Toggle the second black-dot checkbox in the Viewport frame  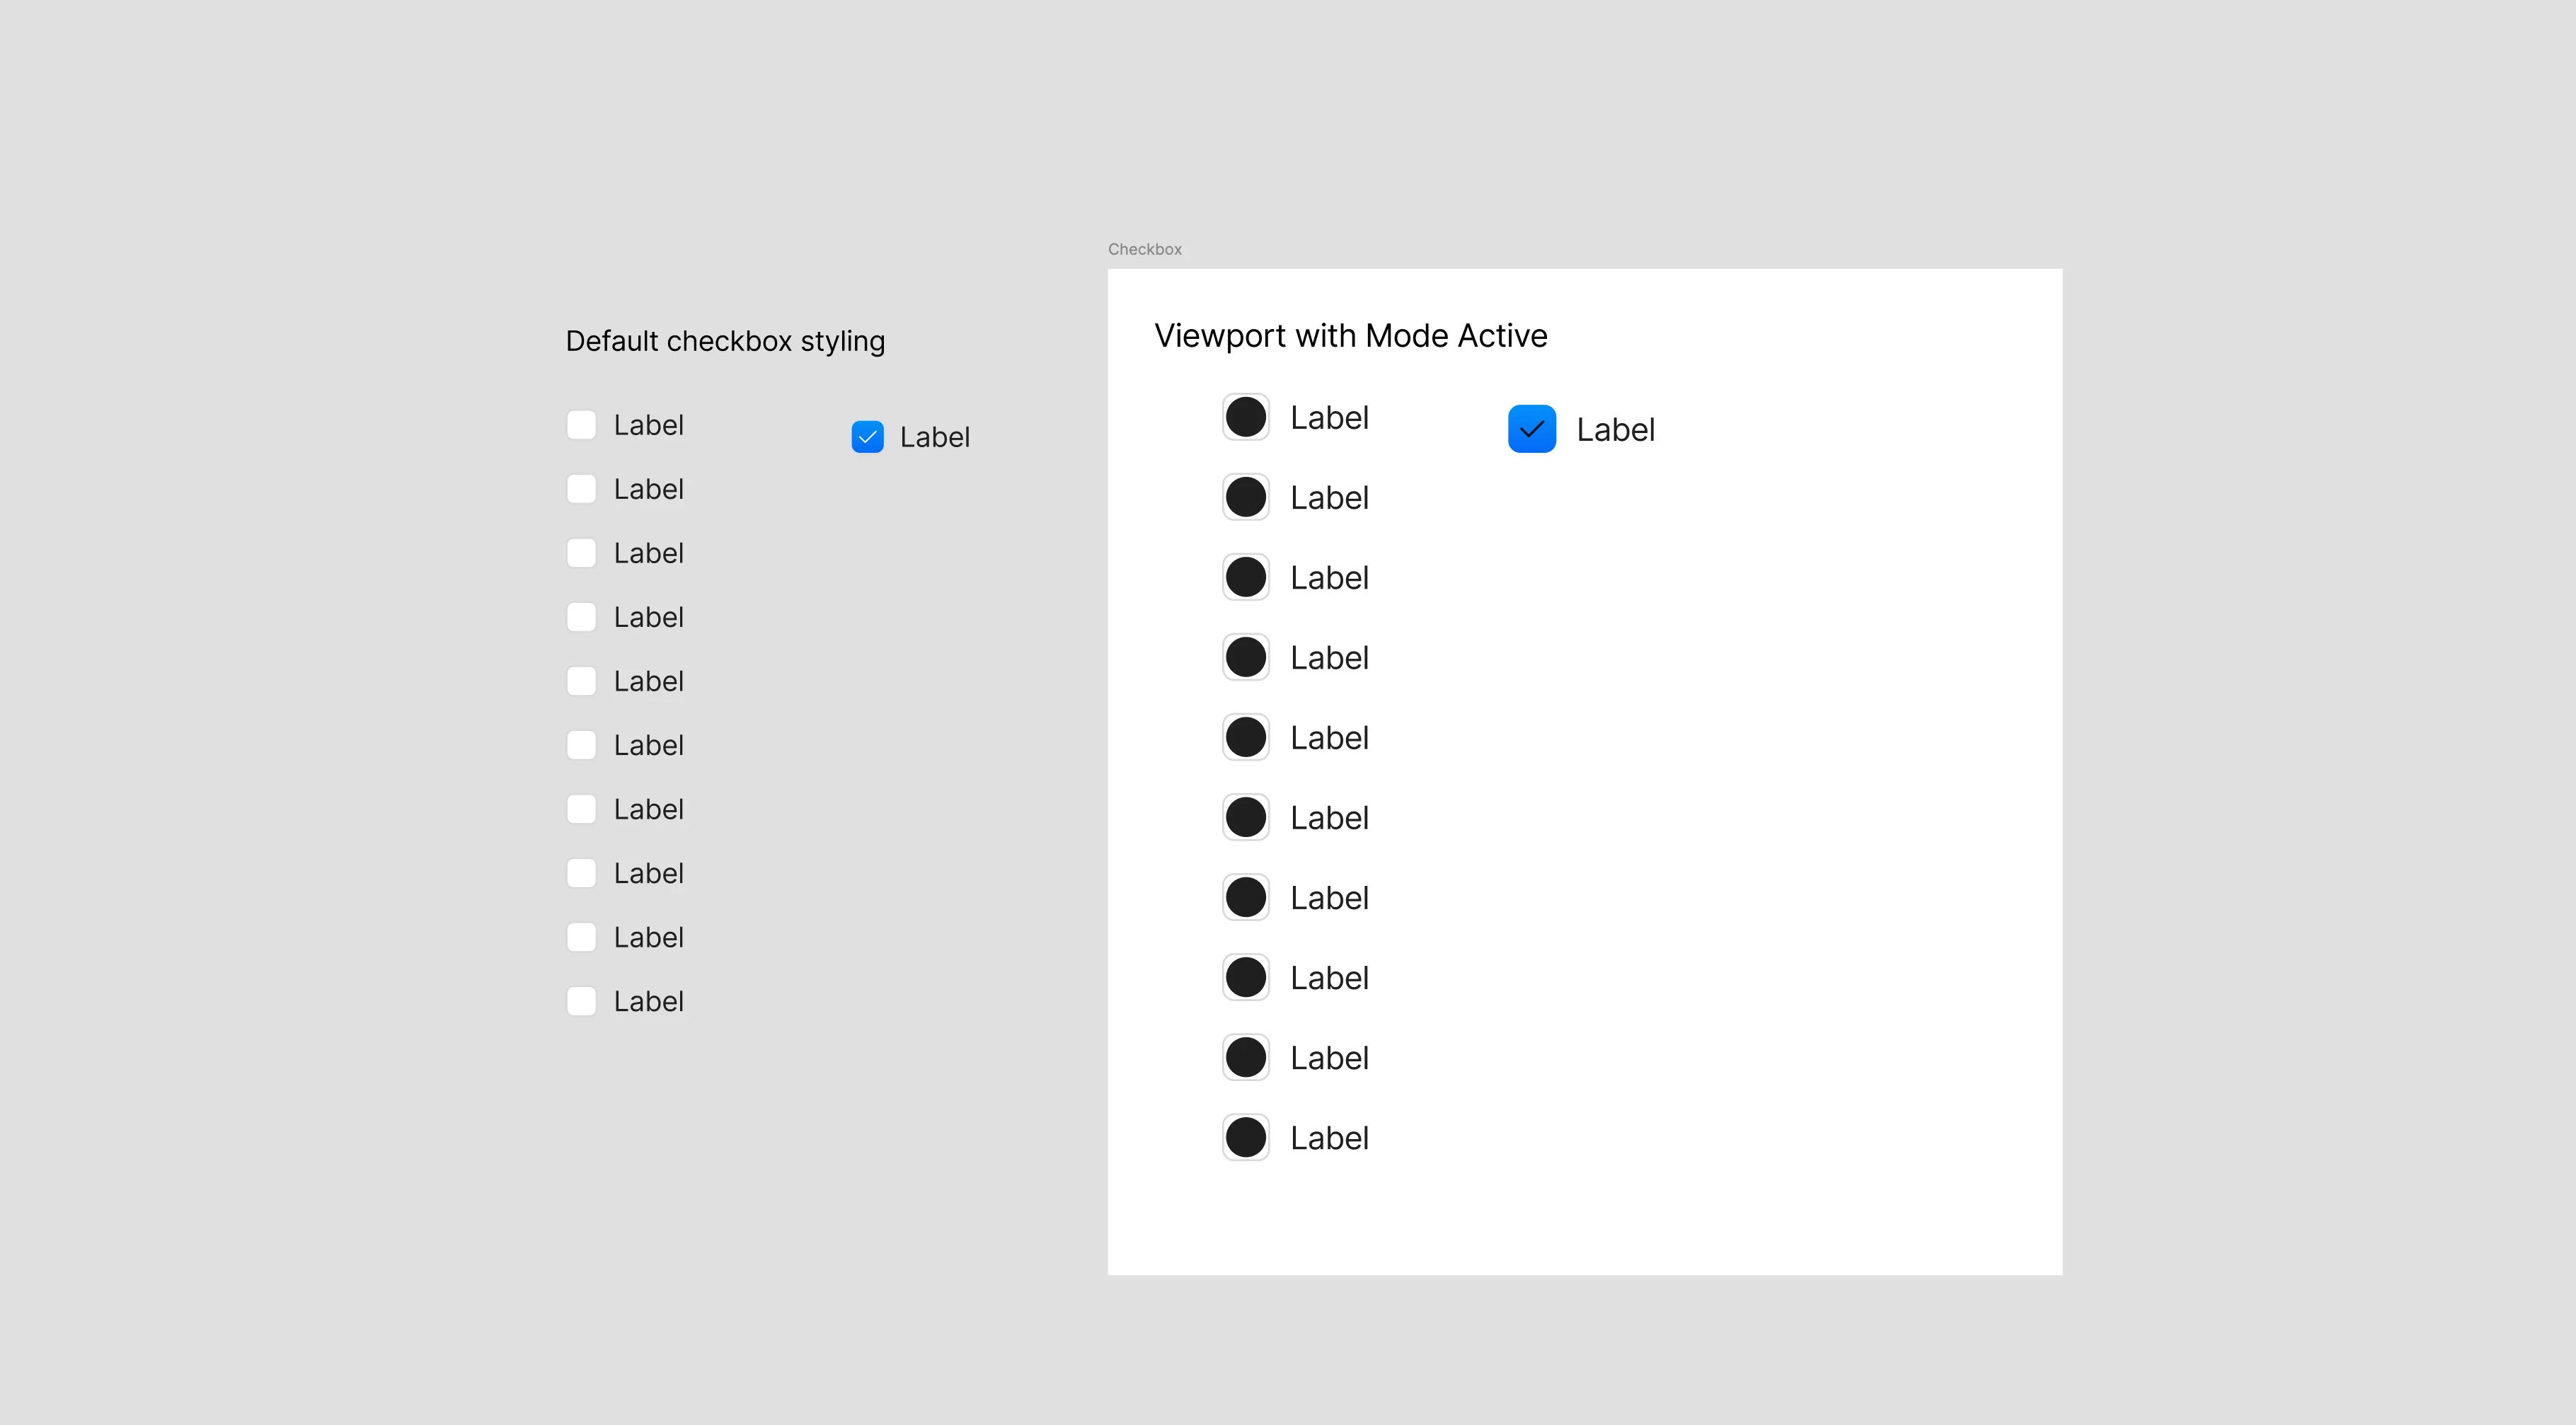pos(1246,497)
